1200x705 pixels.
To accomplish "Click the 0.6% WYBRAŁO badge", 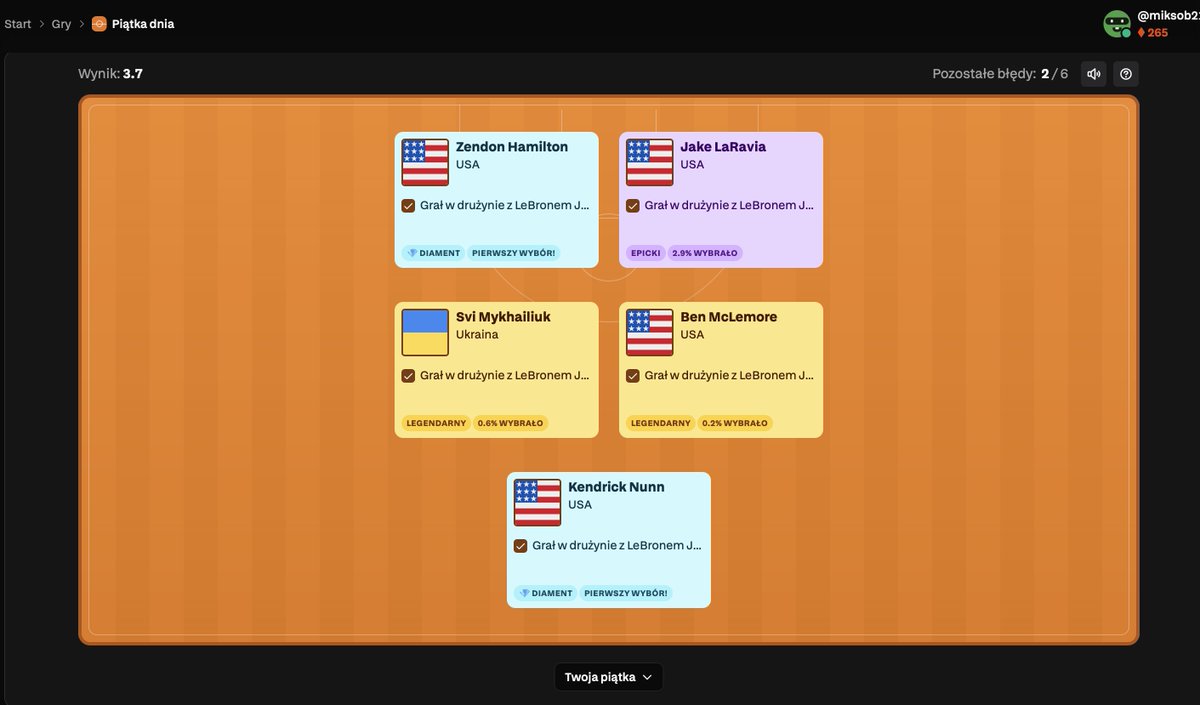I will (511, 423).
